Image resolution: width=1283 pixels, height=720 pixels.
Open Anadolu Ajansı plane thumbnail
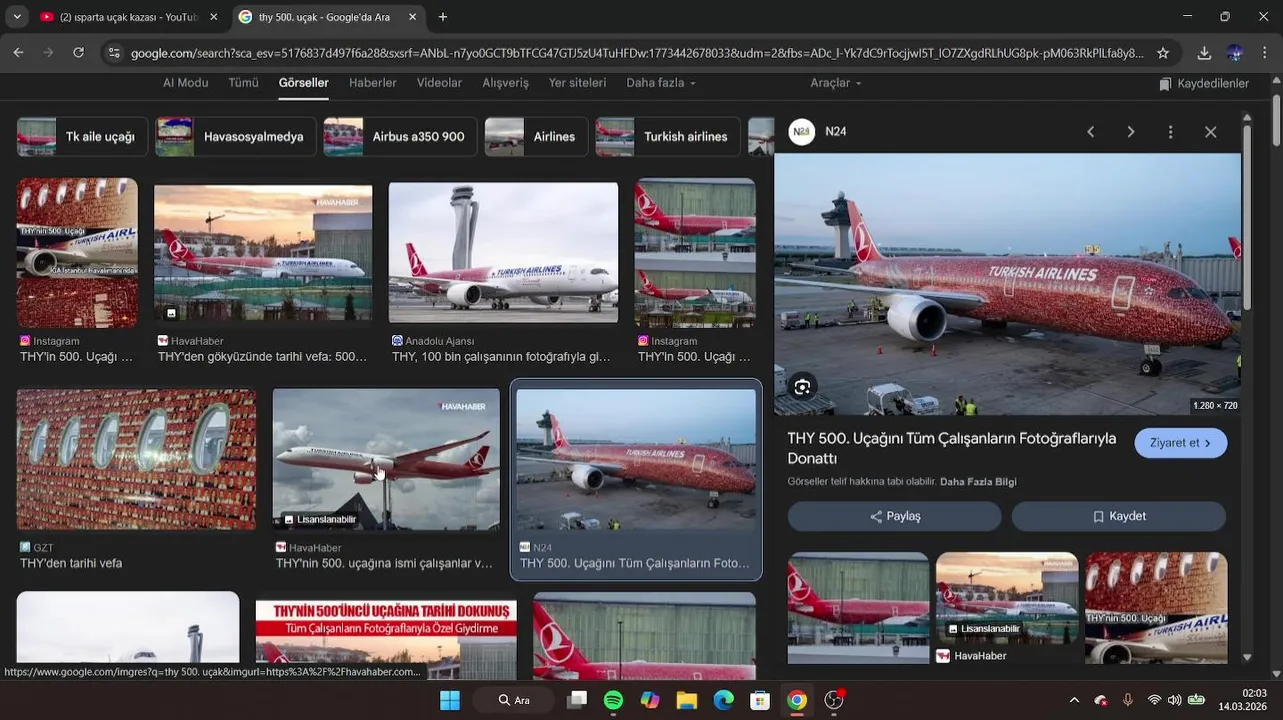pyautogui.click(x=503, y=252)
